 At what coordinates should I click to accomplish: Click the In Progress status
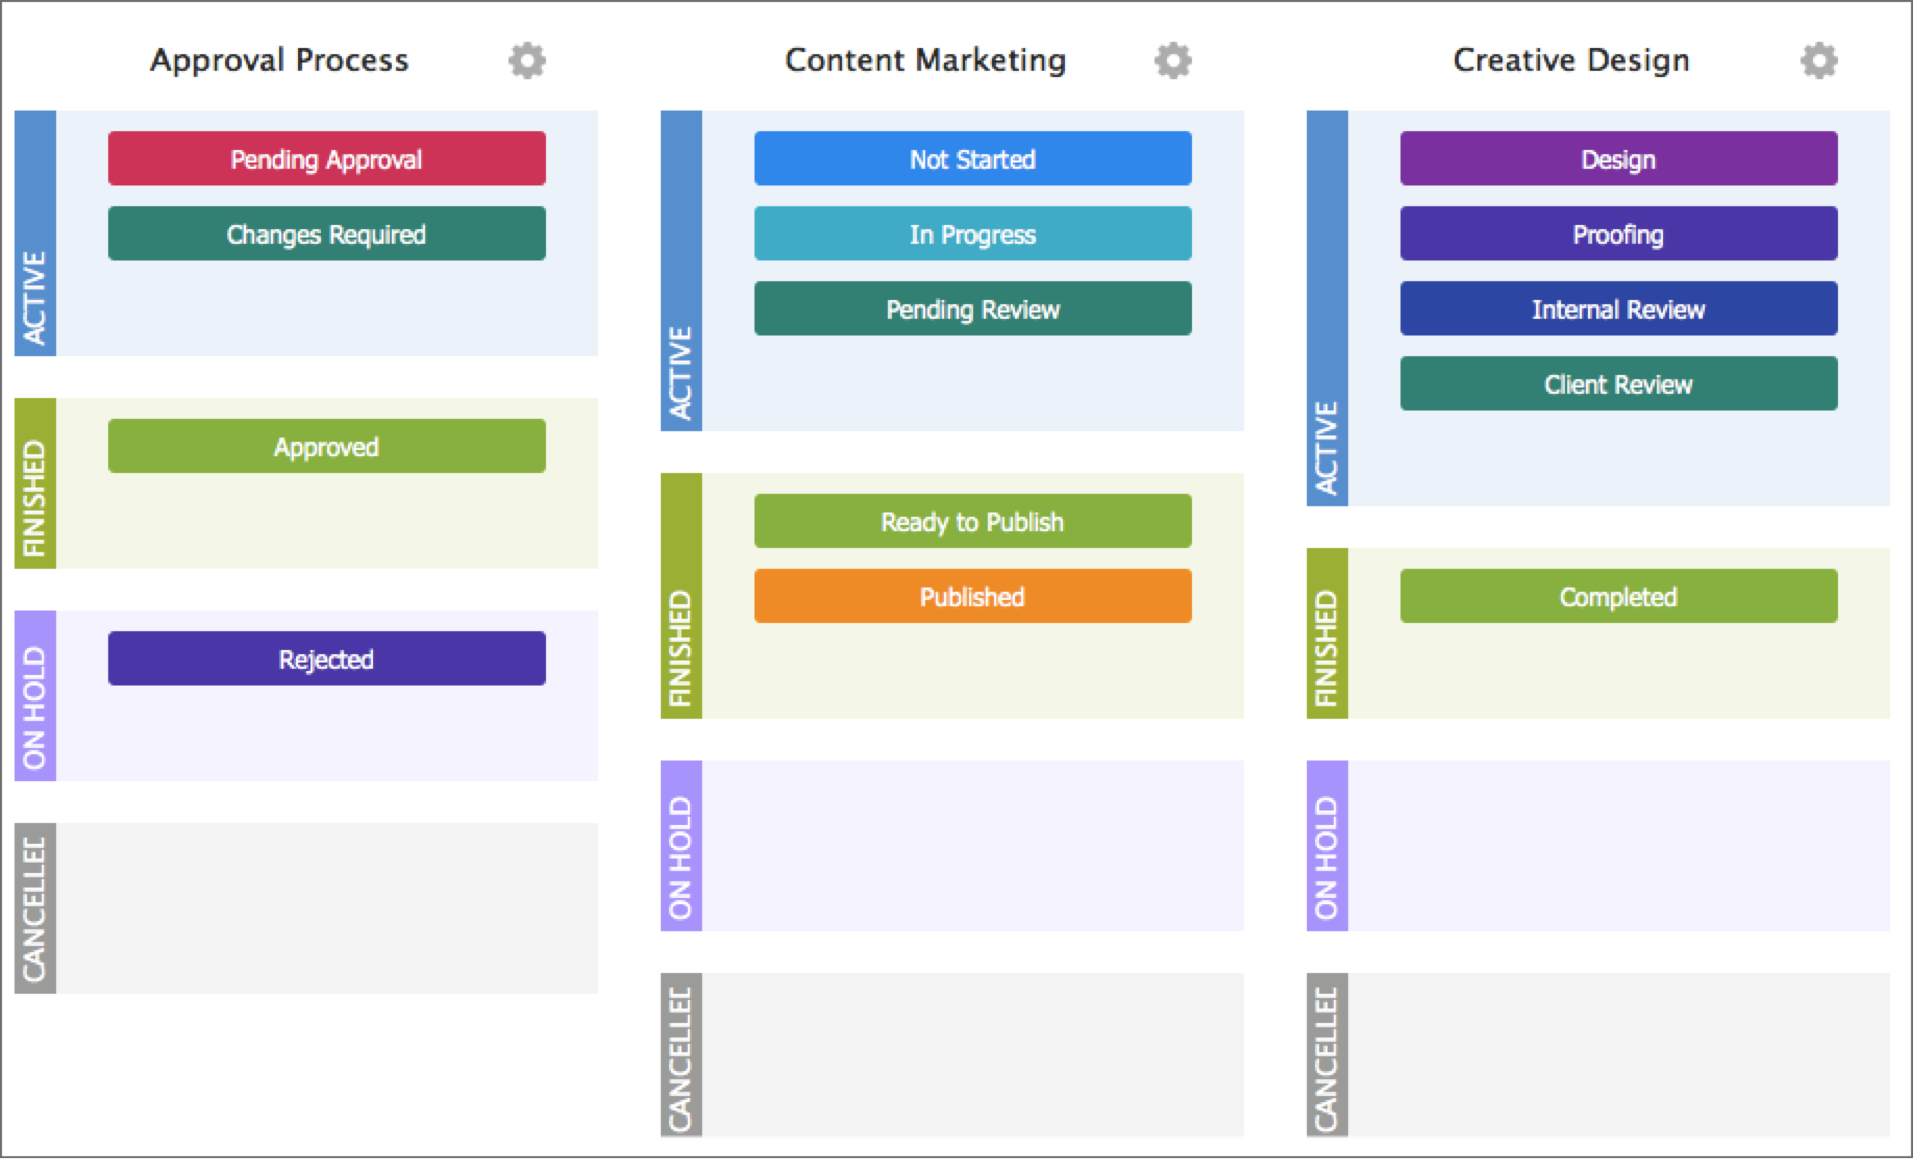tap(972, 234)
